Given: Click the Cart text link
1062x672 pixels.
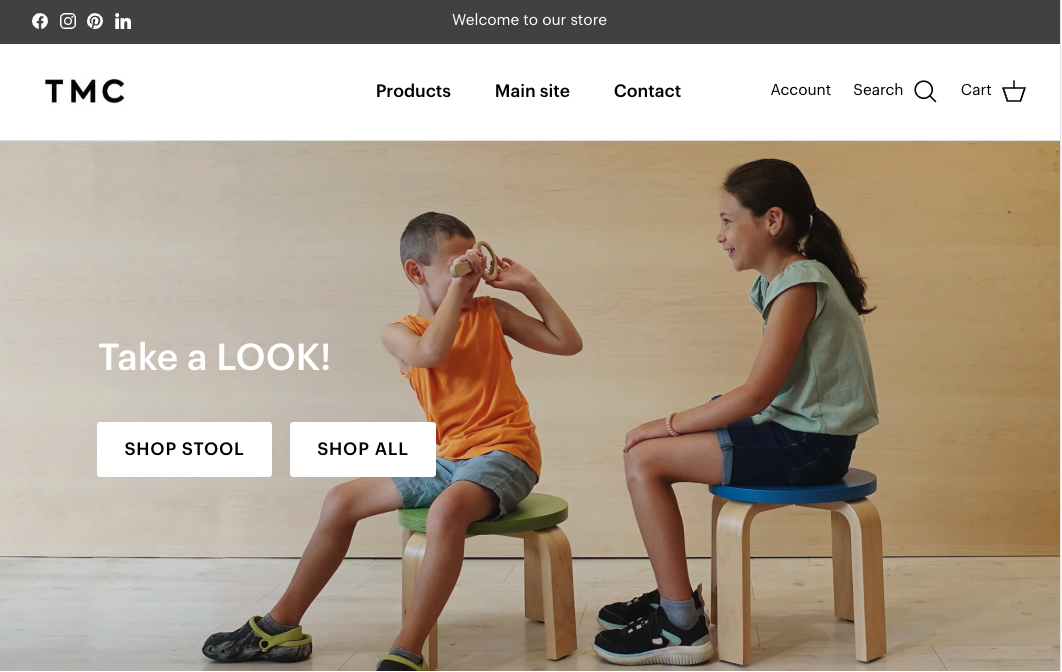Looking at the screenshot, I should [976, 90].
